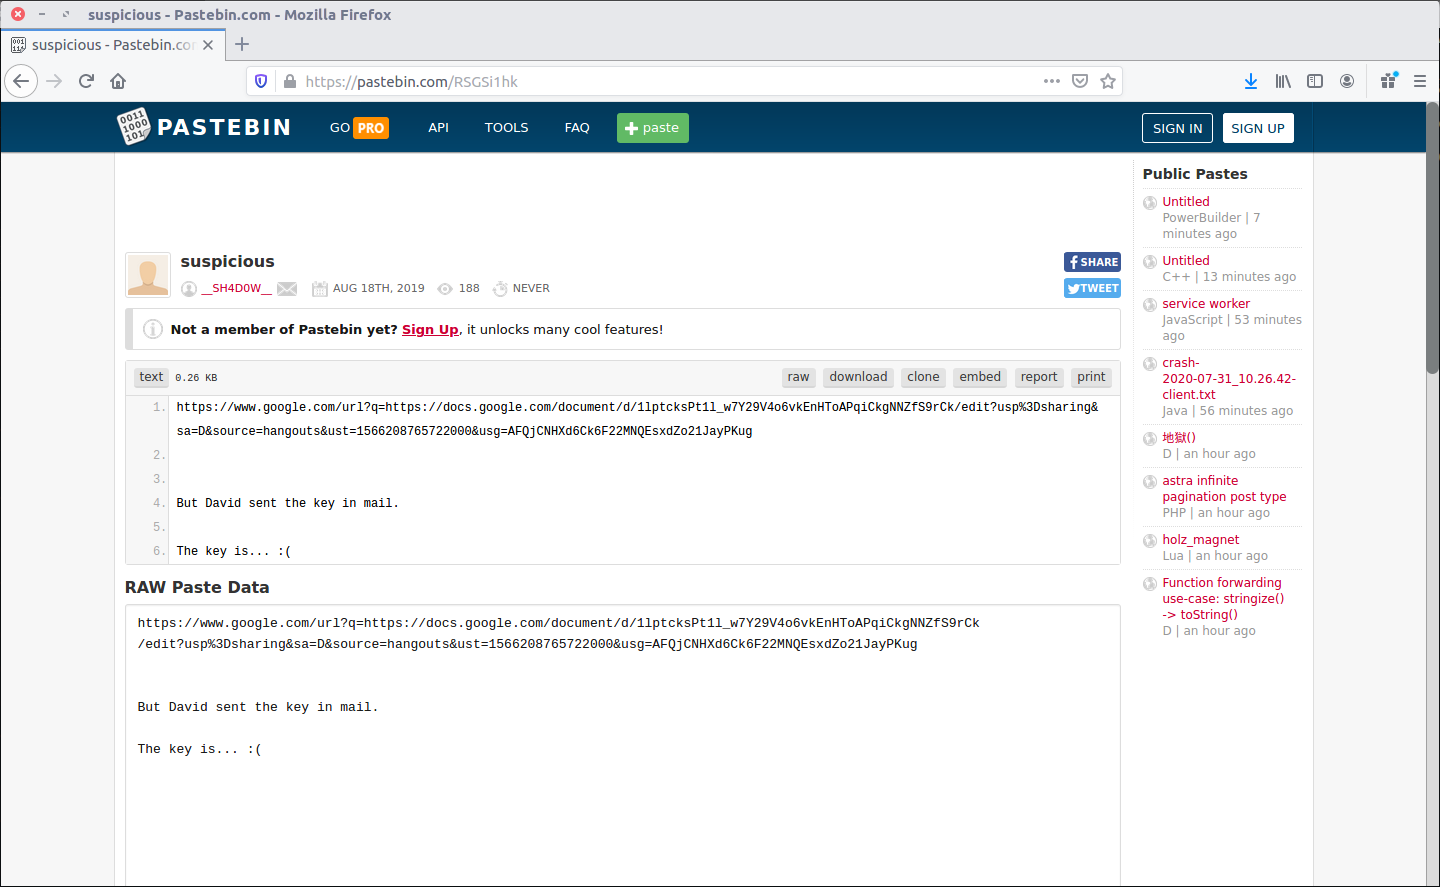Image resolution: width=1440 pixels, height=887 pixels.
Task: Show the Library bookmarks icon
Action: tap(1283, 81)
